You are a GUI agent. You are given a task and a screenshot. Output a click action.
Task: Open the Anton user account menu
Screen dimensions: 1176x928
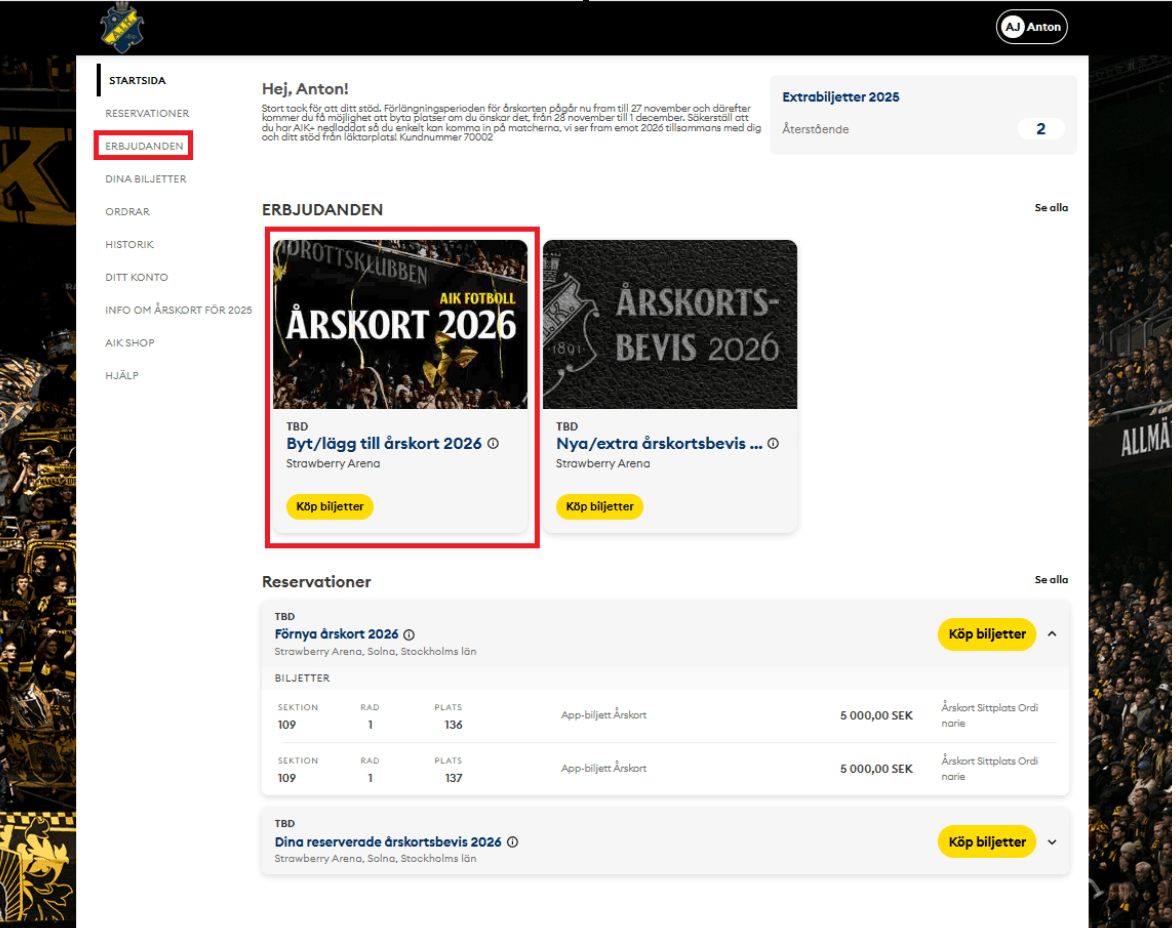click(x=1032, y=27)
